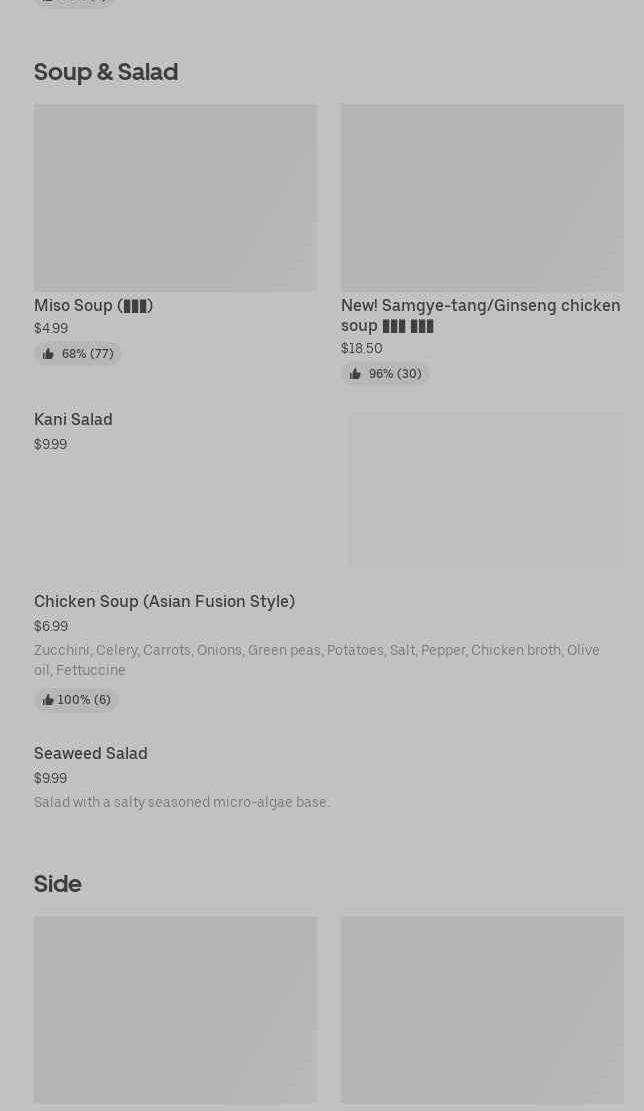Click the Seaweed Salad description text
644x1111 pixels.
pos(181,803)
